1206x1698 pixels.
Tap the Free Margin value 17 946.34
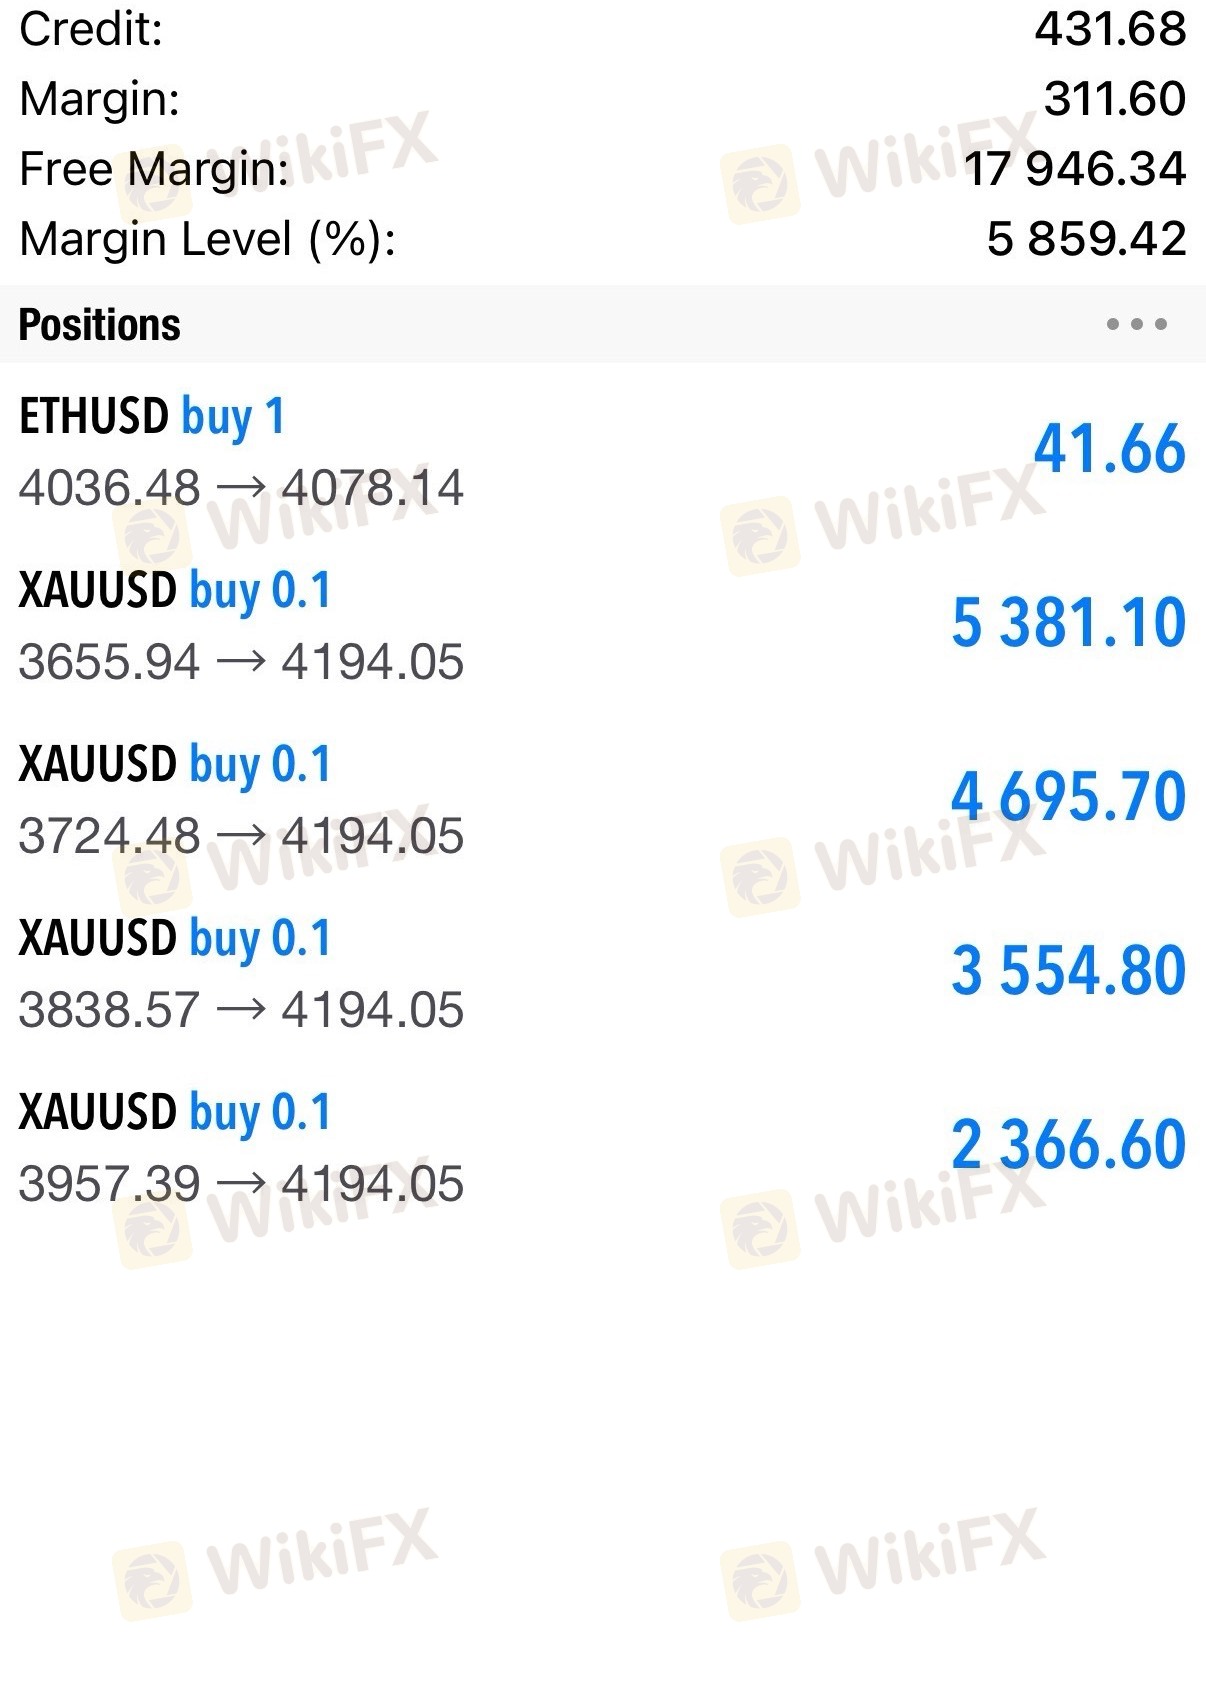1075,169
